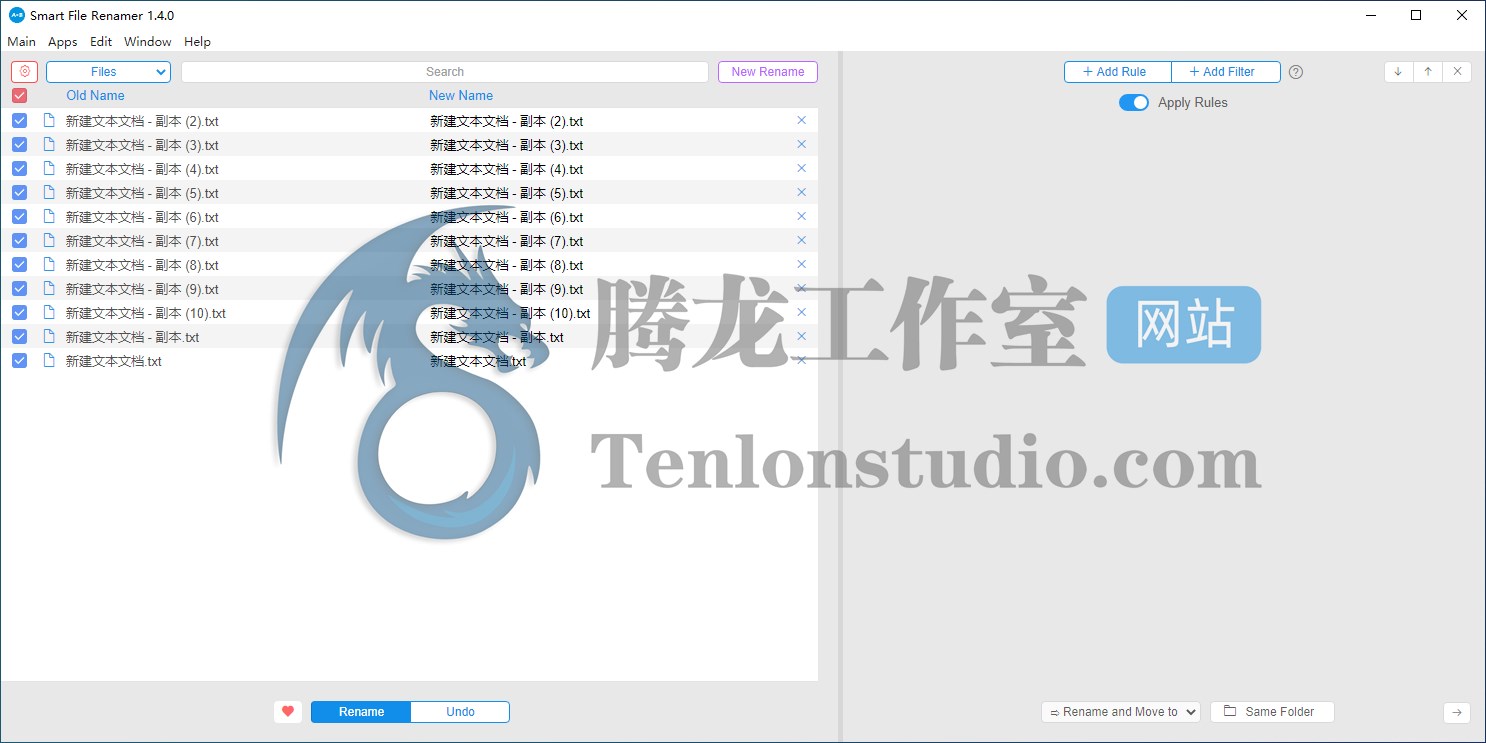Select old name 新建文本文档 - 副本 (5).txt

point(142,193)
